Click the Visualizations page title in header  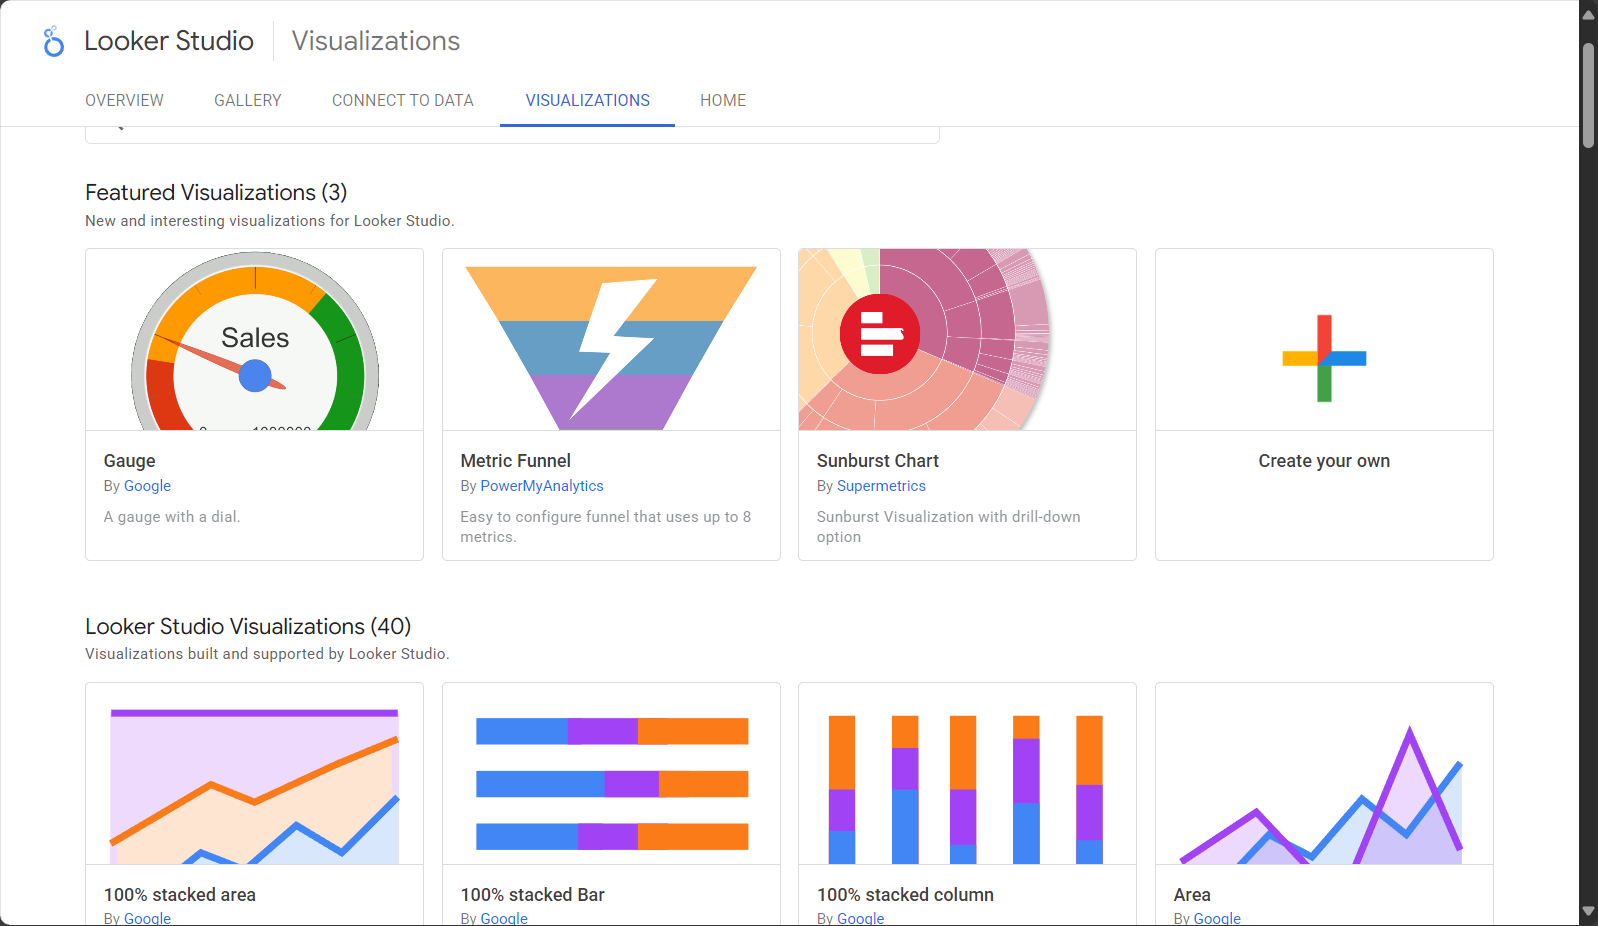[x=376, y=41]
